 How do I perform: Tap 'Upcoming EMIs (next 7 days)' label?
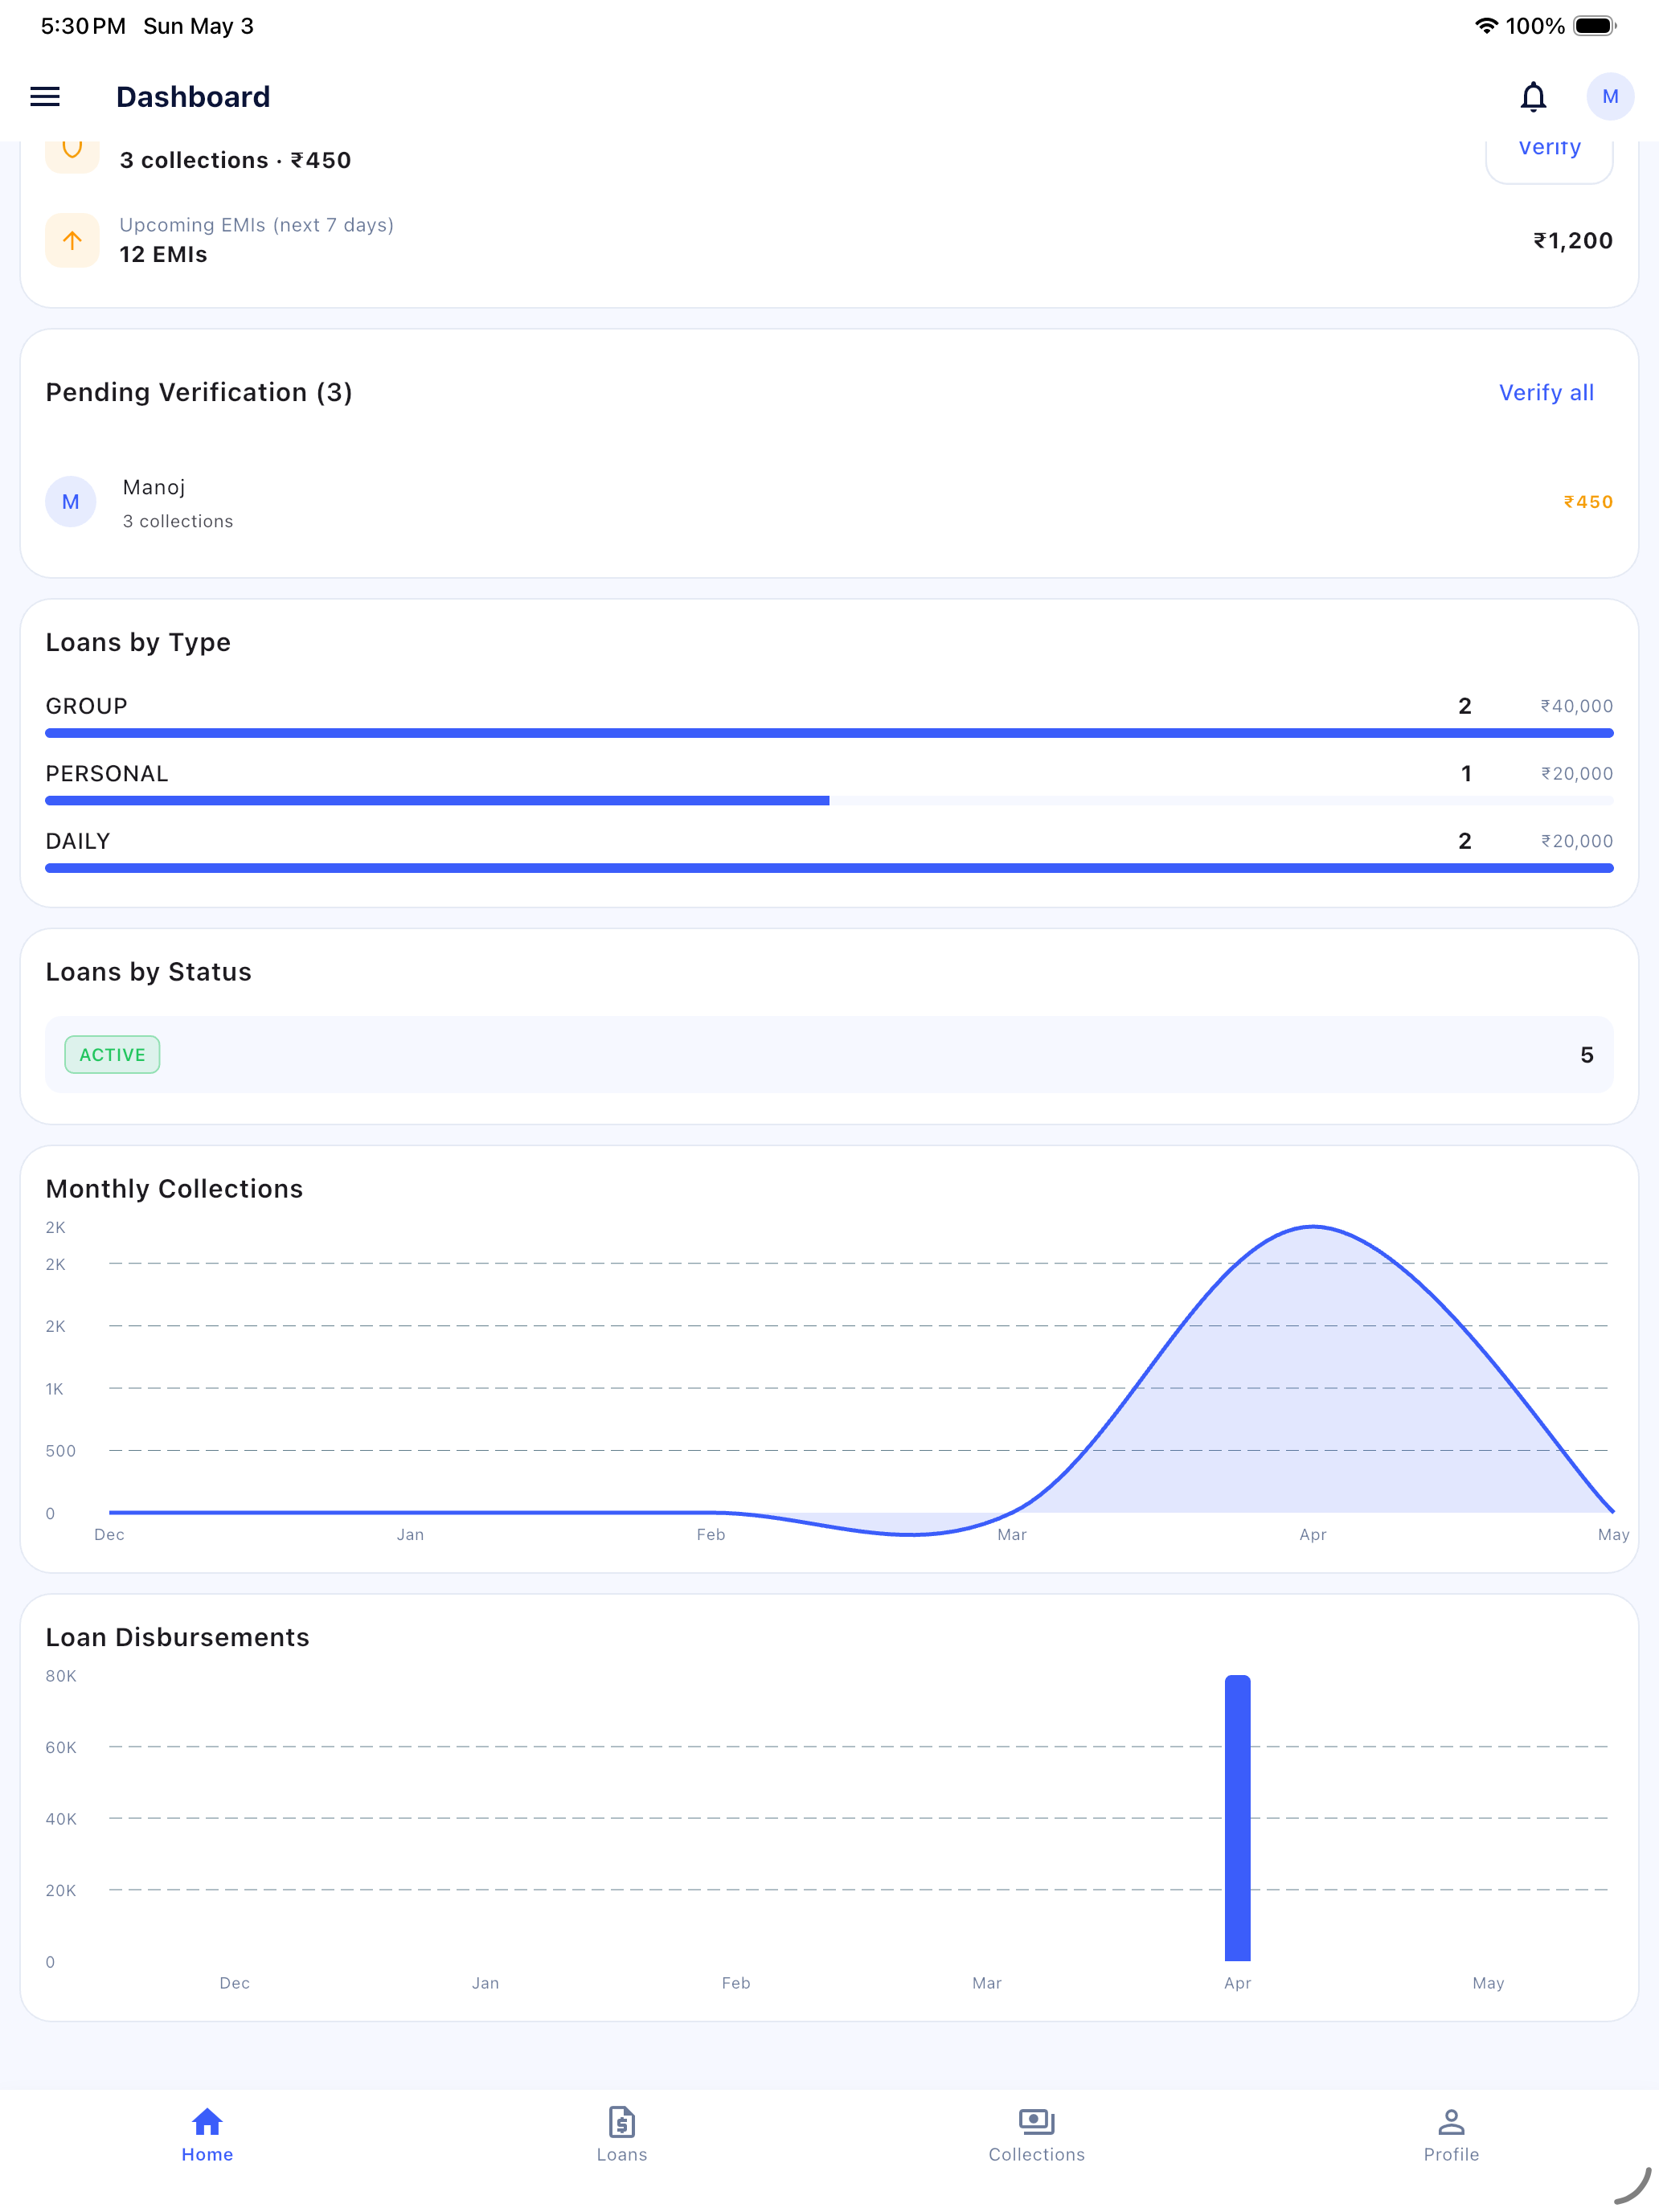click(x=256, y=225)
